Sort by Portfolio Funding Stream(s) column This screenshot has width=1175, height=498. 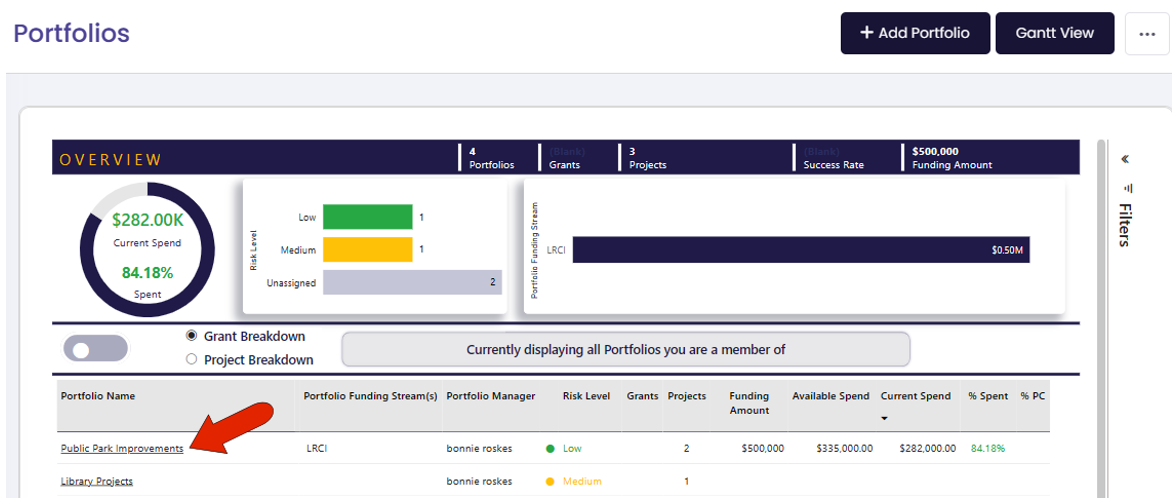(x=370, y=396)
